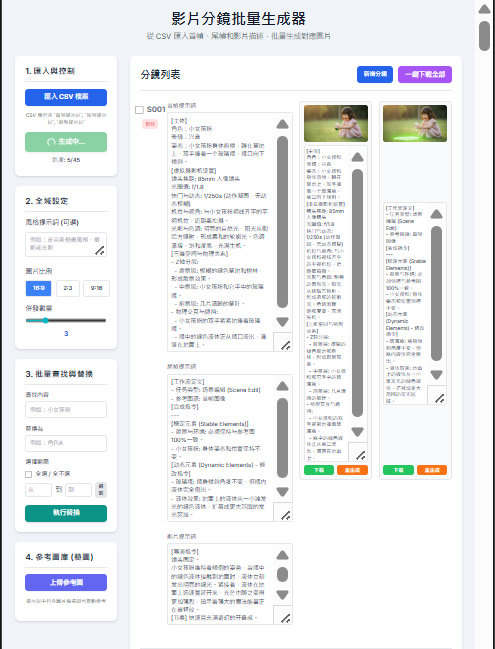Viewport: 495px width, 649px height.
Task: Click the teal 執行替換 button
Action: 66,513
